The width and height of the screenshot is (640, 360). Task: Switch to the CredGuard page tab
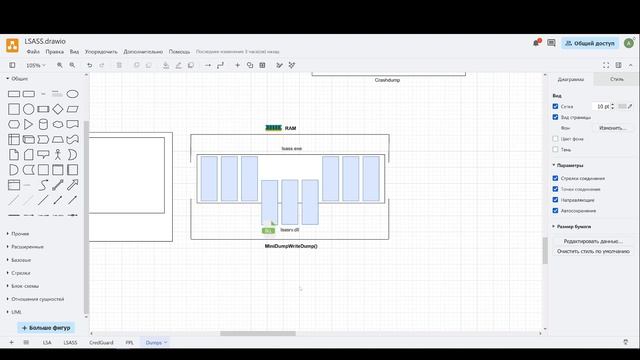coord(101,342)
